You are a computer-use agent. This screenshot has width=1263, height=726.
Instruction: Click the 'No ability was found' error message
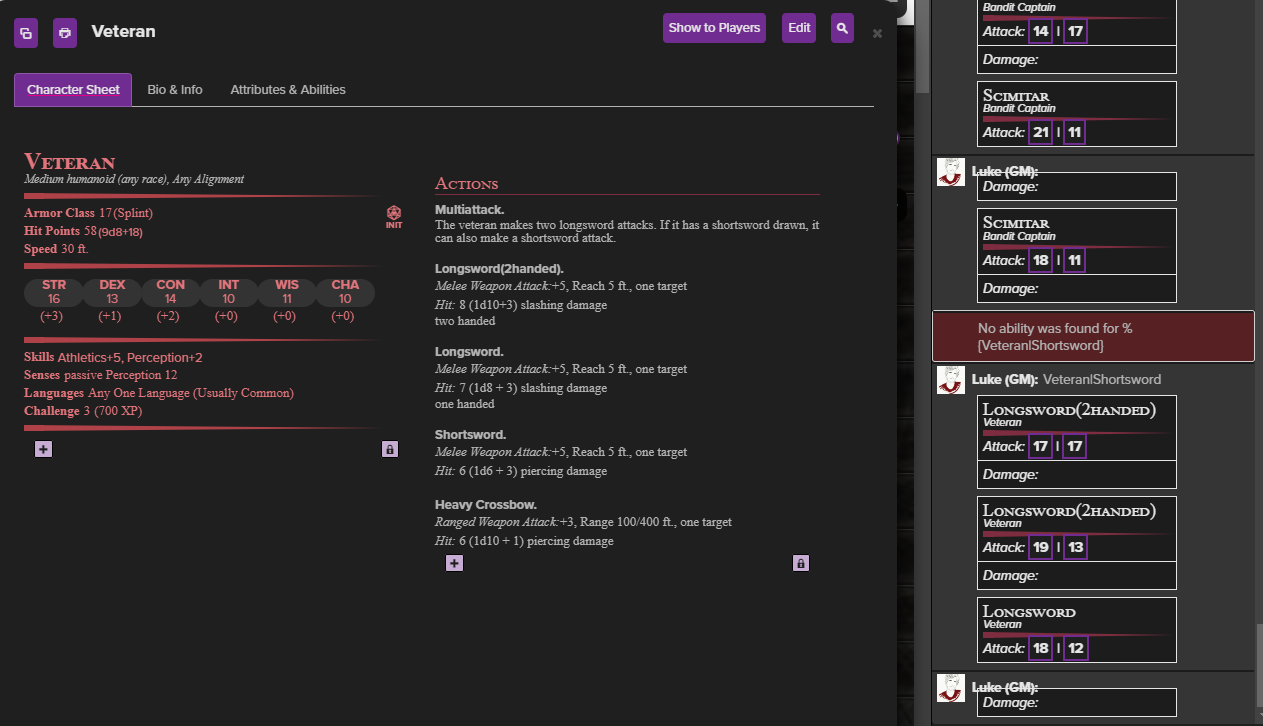1093,337
